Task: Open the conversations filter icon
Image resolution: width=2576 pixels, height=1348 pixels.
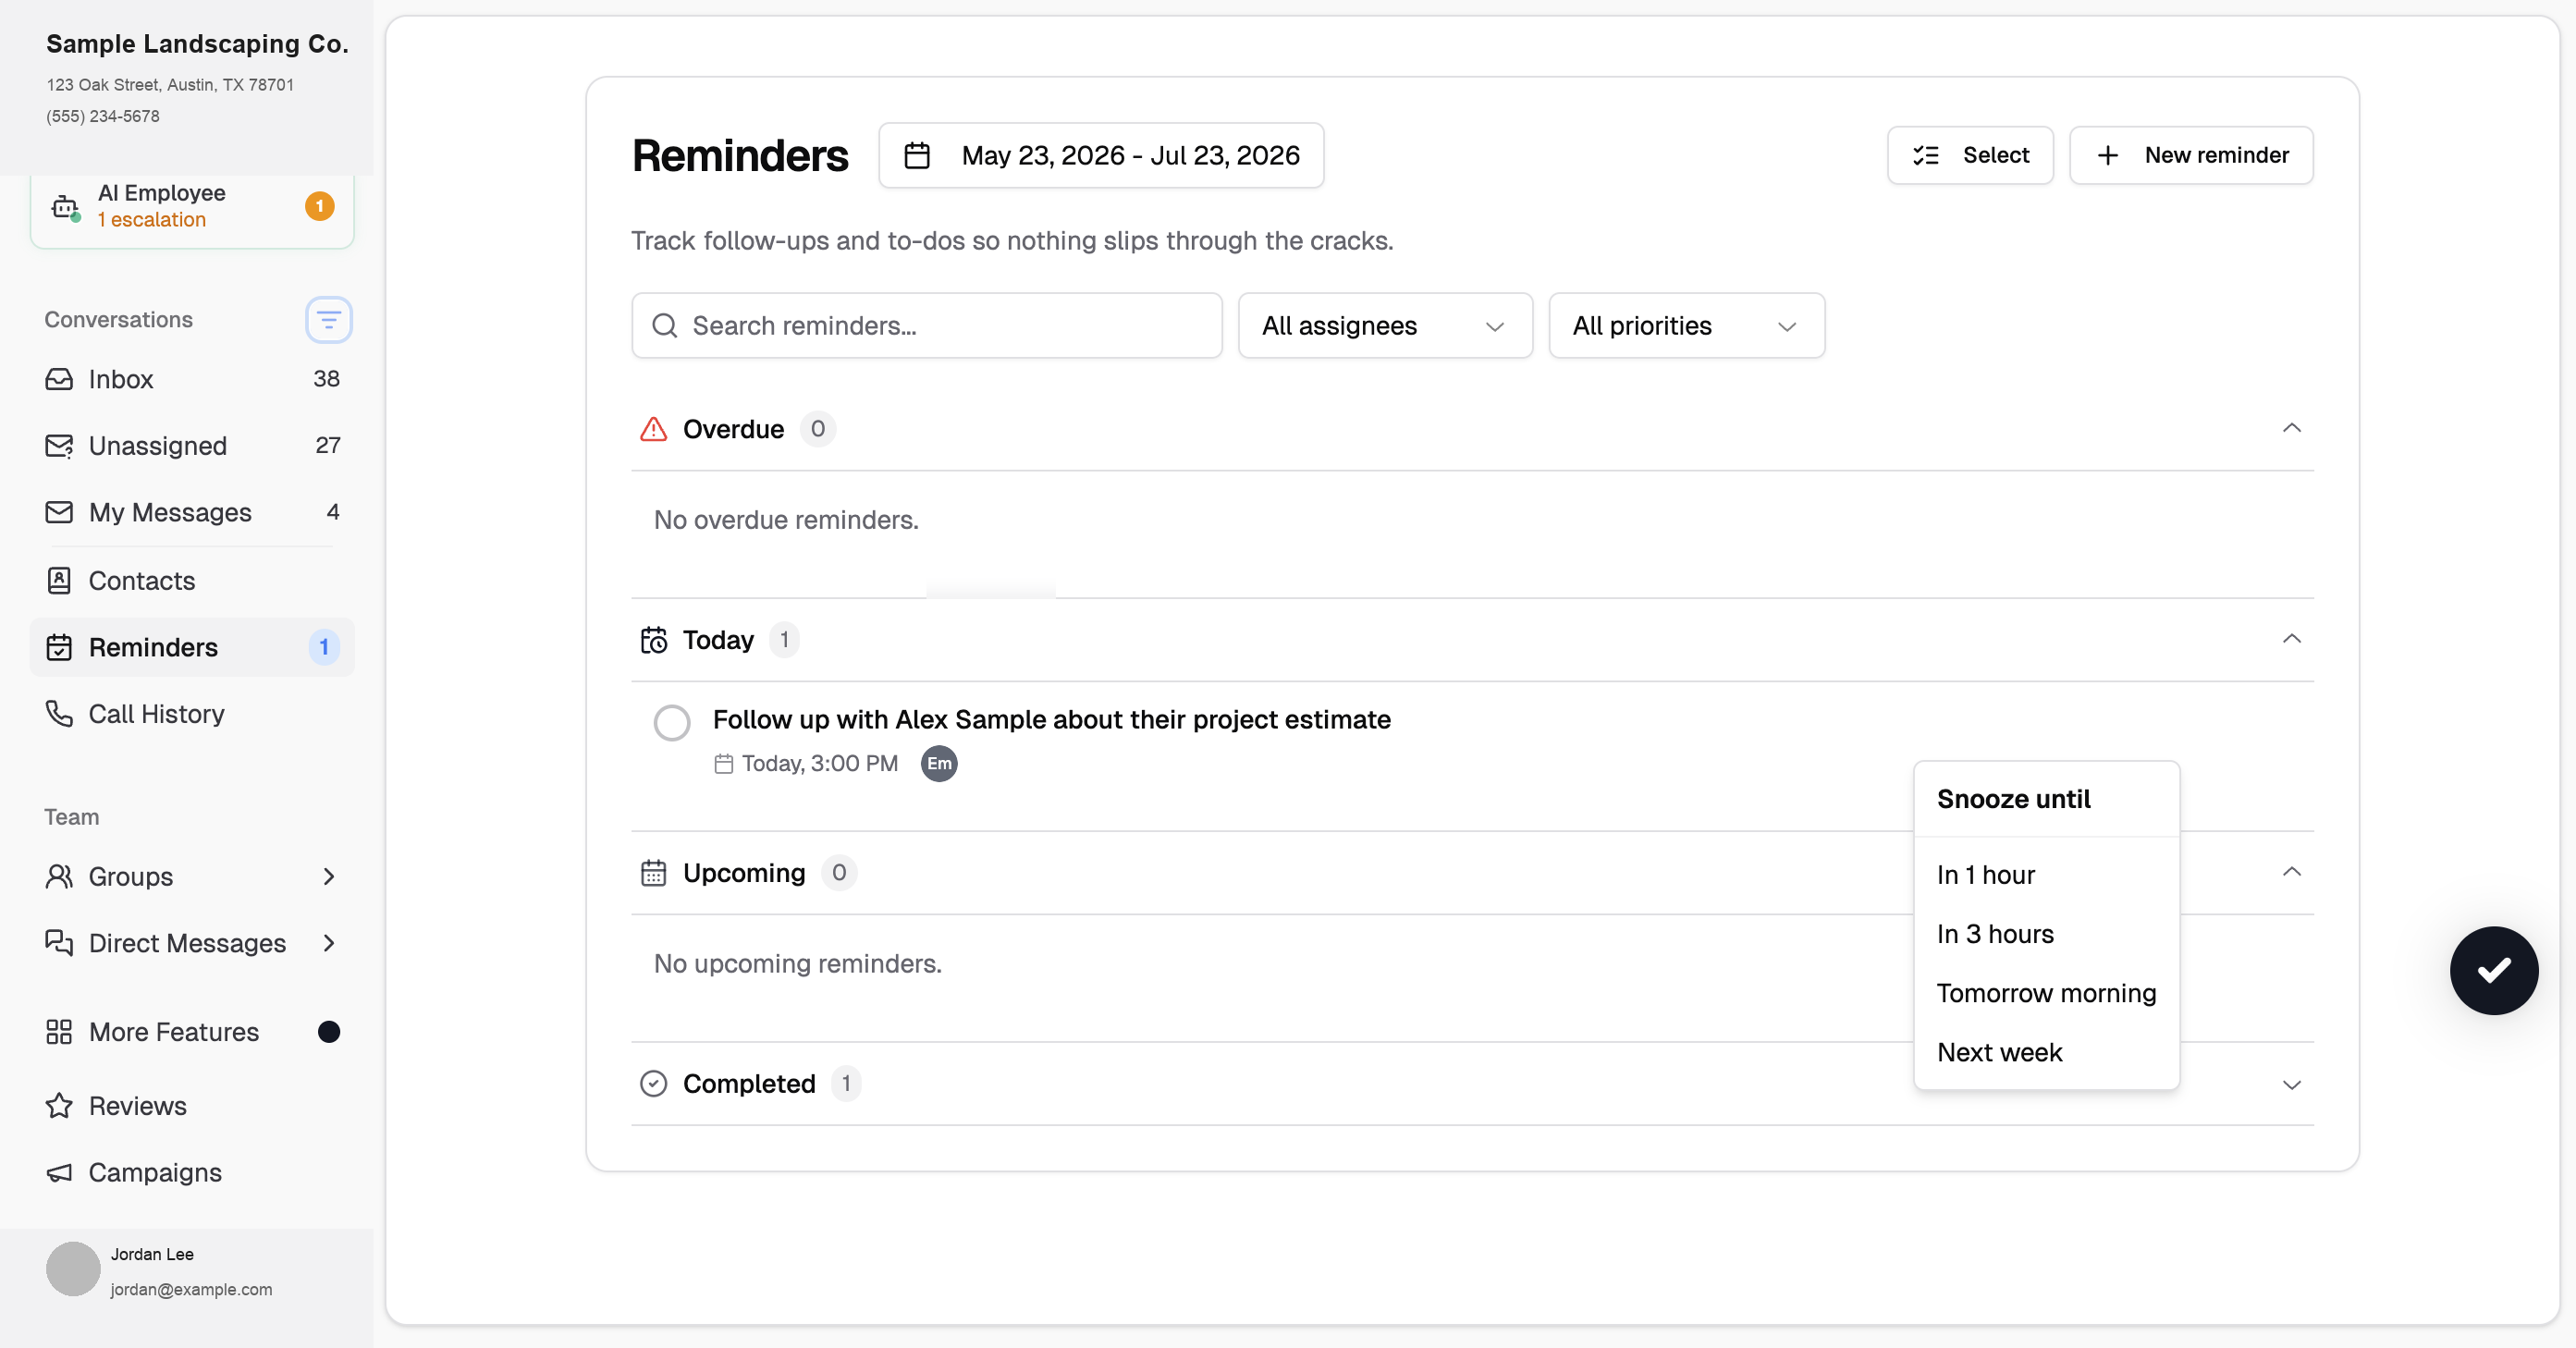Action: click(328, 320)
